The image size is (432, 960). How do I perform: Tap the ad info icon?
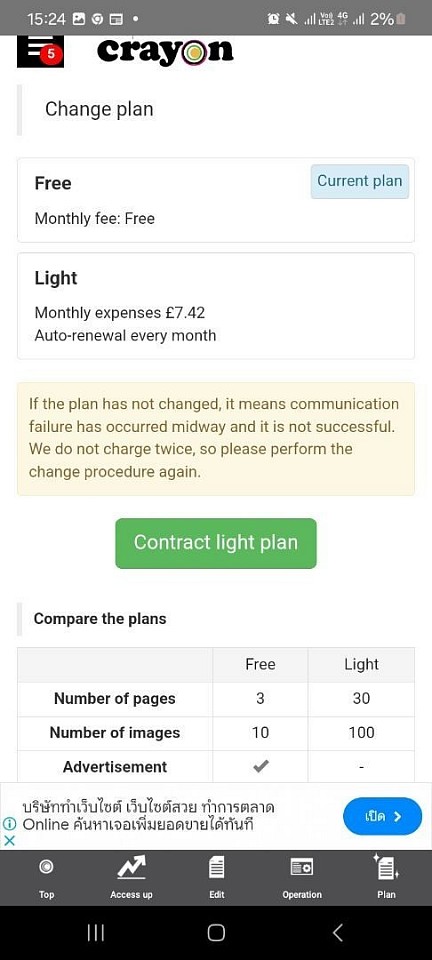coord(9,824)
